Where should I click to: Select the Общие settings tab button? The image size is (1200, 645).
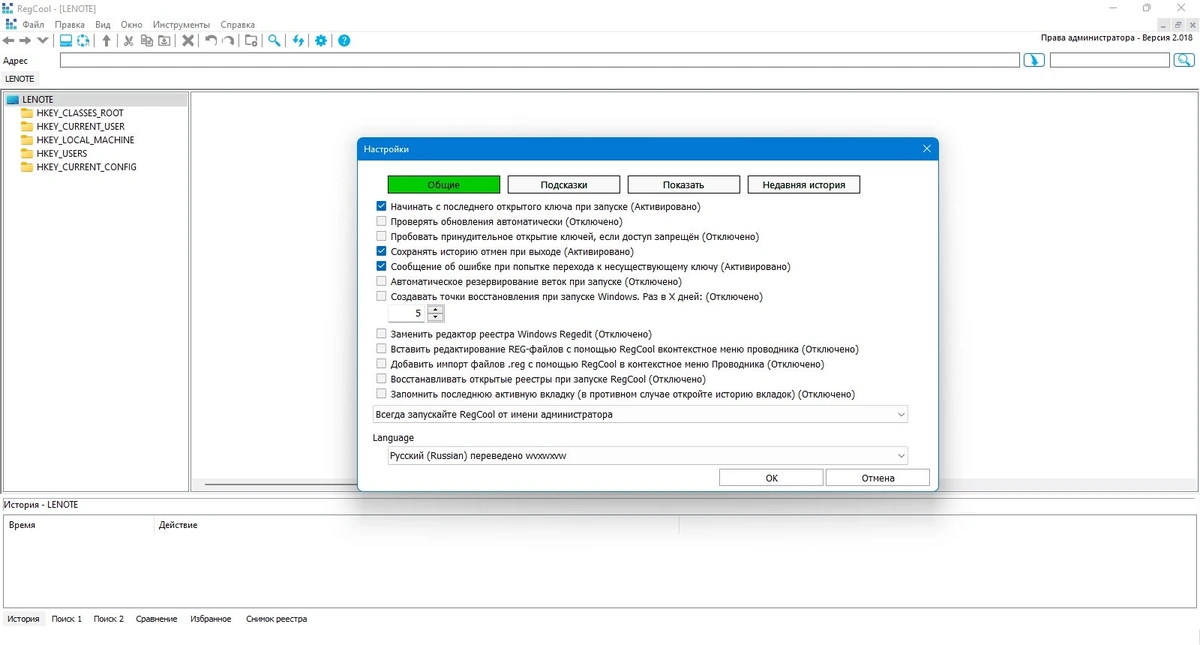tap(444, 185)
